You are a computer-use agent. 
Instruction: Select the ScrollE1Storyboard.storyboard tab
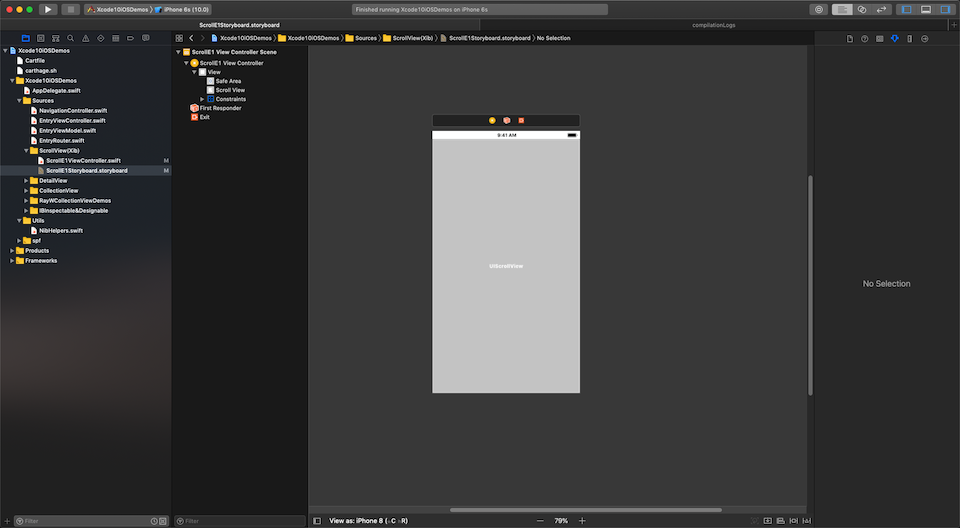240,24
